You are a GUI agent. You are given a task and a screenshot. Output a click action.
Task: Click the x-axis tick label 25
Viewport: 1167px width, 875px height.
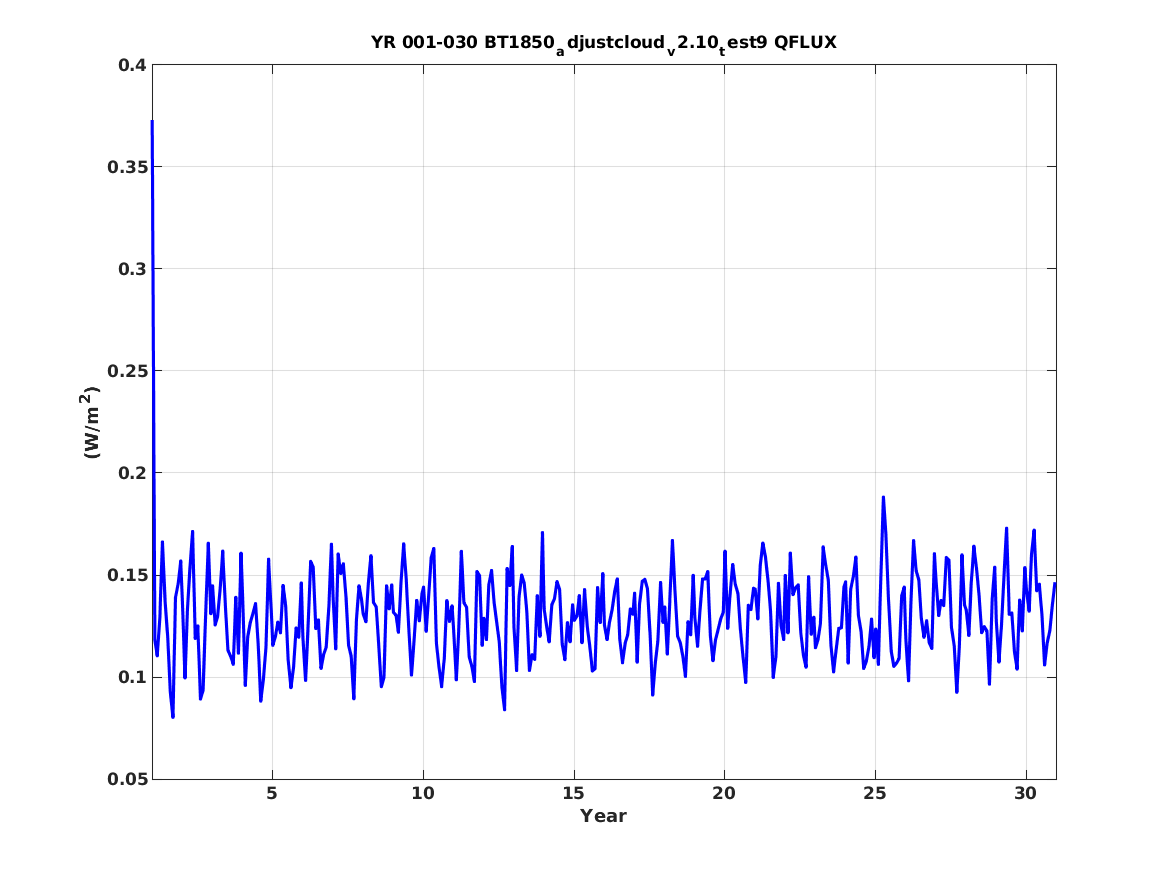coord(875,794)
